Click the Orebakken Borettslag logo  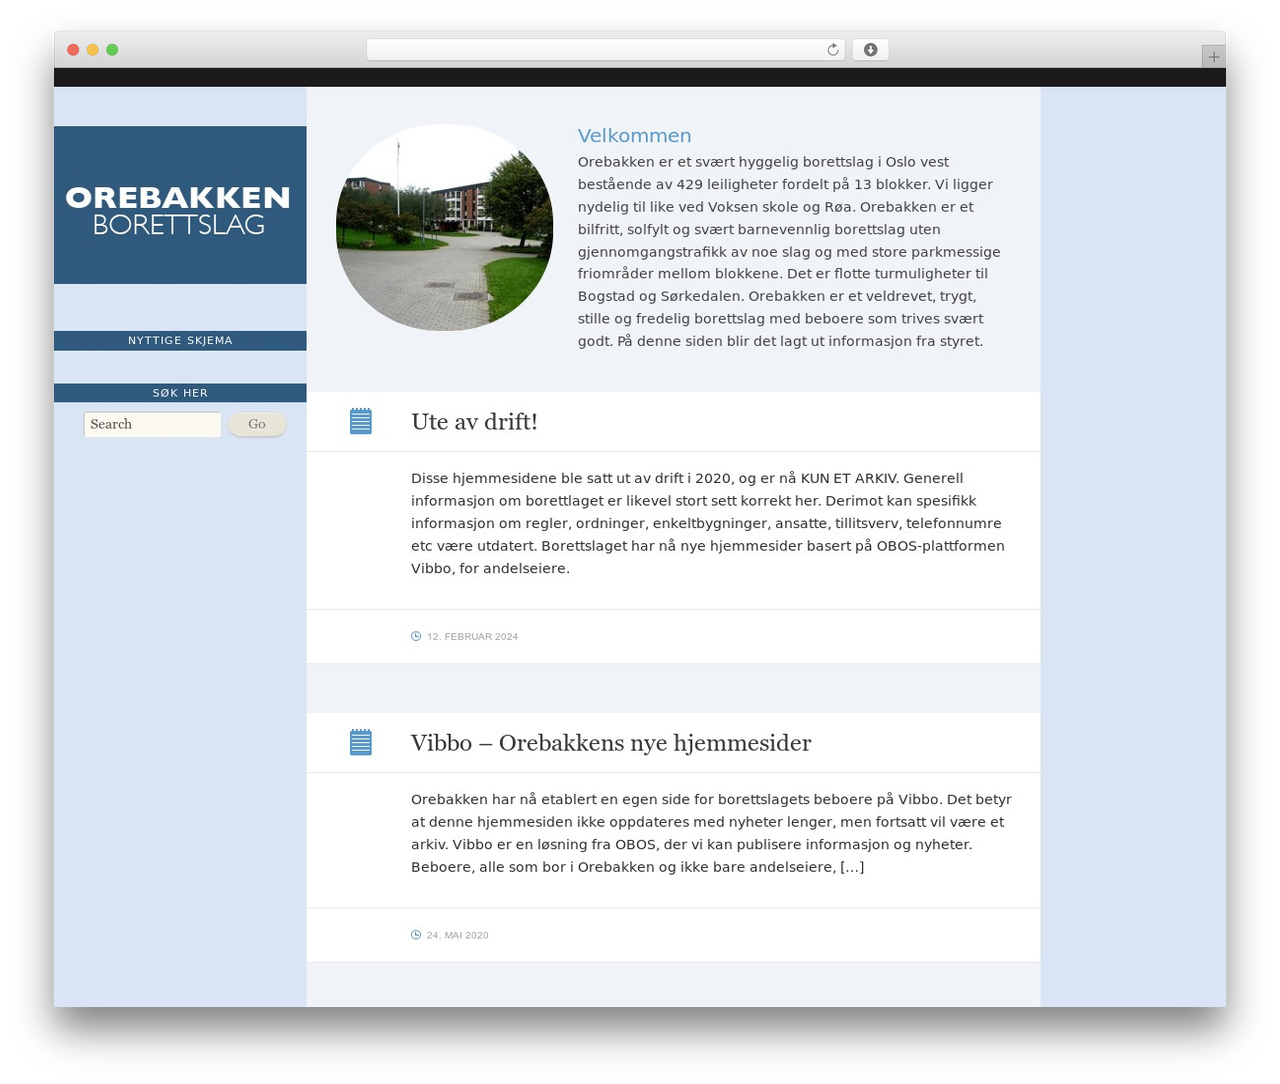pos(180,205)
